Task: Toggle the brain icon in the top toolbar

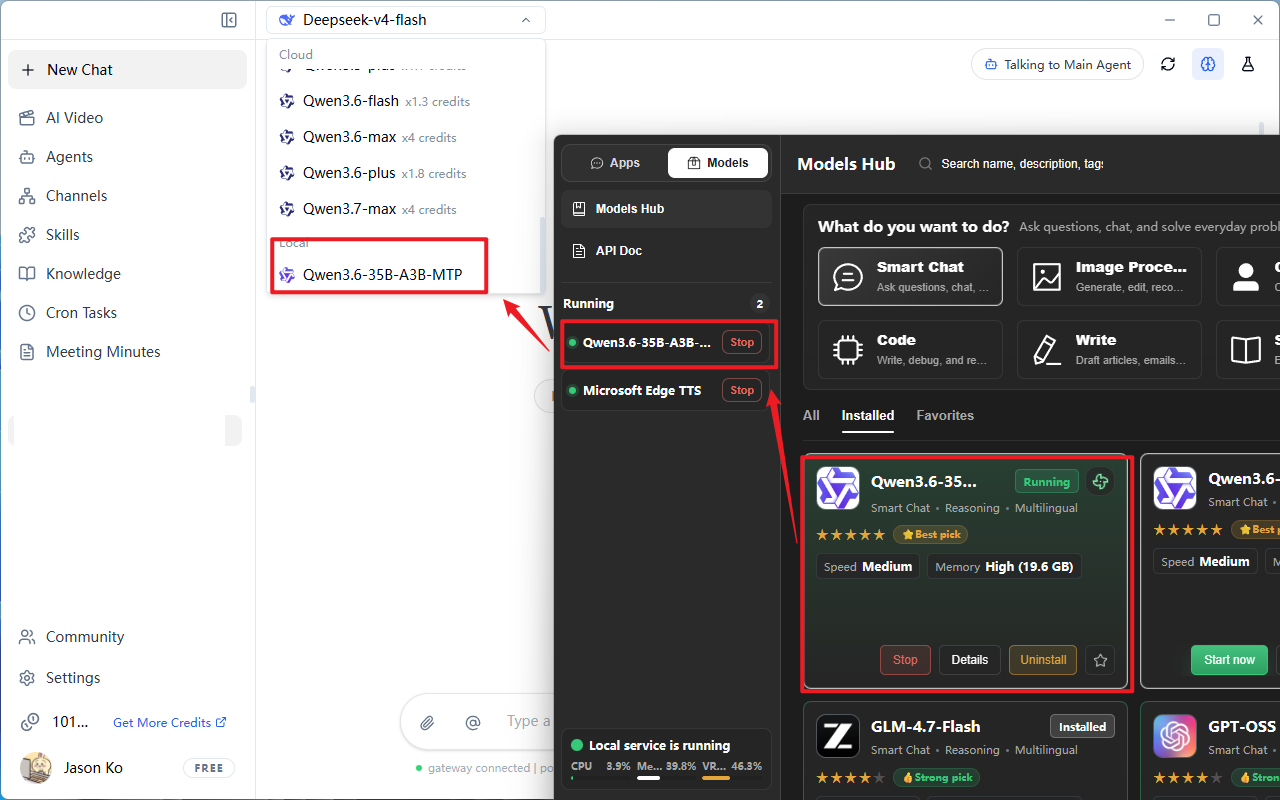Action: coord(1208,64)
